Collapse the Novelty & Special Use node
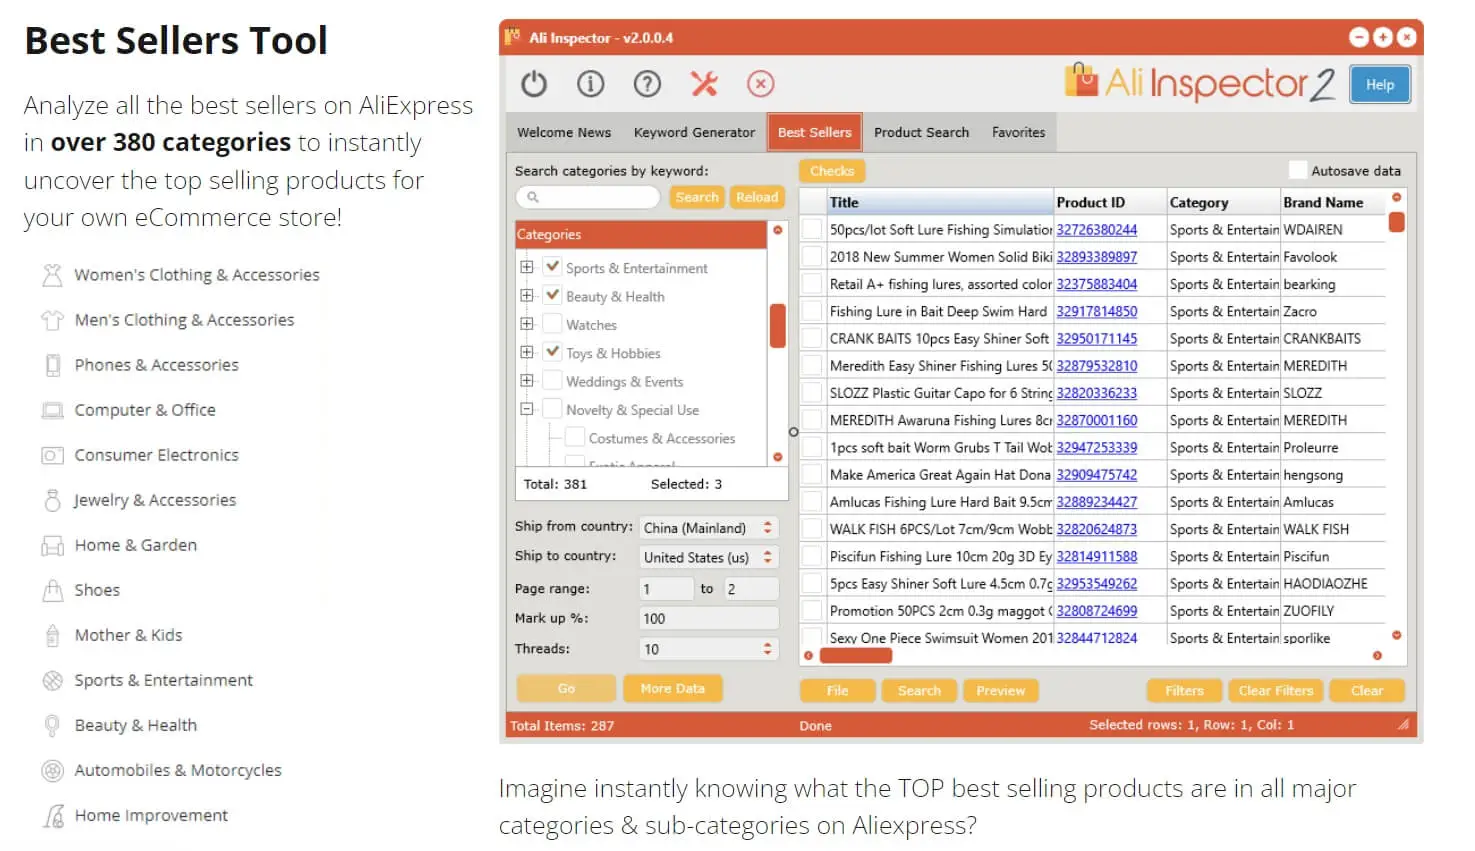 pos(527,409)
